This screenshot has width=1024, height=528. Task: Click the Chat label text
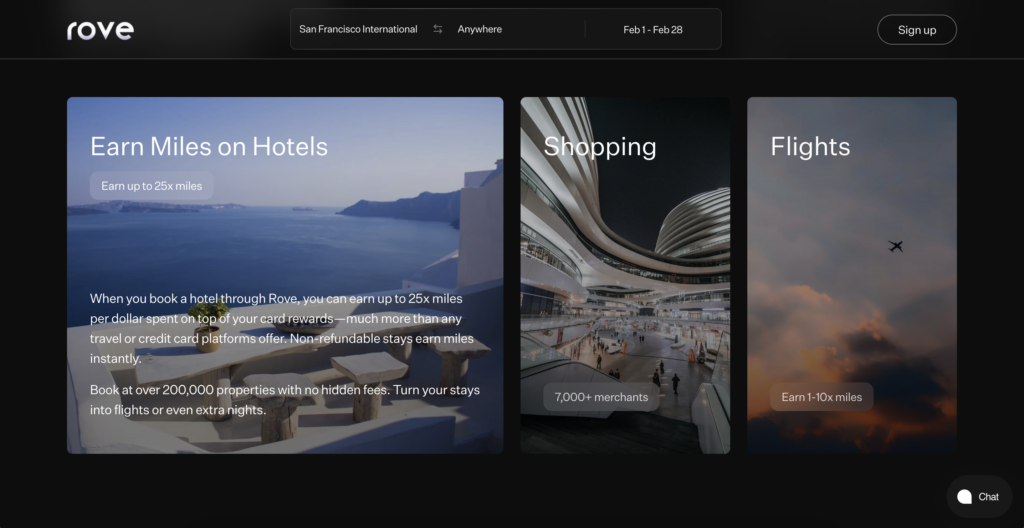[x=989, y=497]
